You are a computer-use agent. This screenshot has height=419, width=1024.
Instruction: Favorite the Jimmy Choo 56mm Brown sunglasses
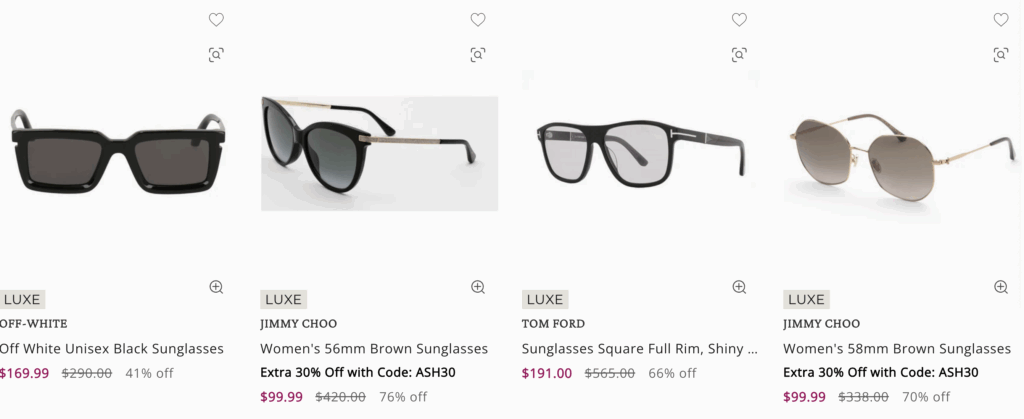(x=478, y=19)
